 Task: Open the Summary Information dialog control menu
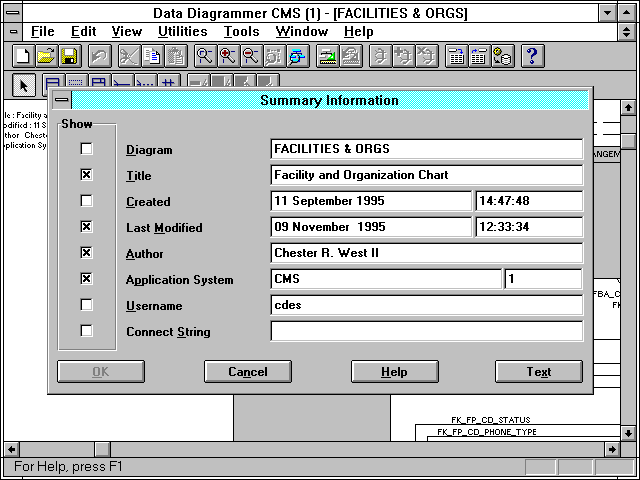(61, 100)
